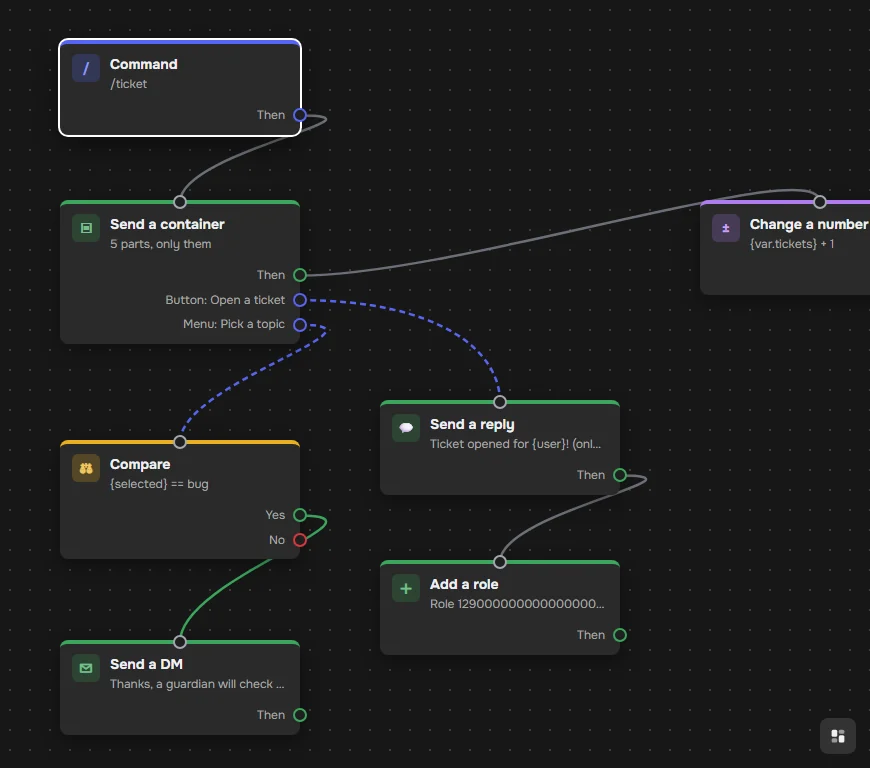Click the No label on Compare node
The height and width of the screenshot is (768, 870).
[276, 540]
